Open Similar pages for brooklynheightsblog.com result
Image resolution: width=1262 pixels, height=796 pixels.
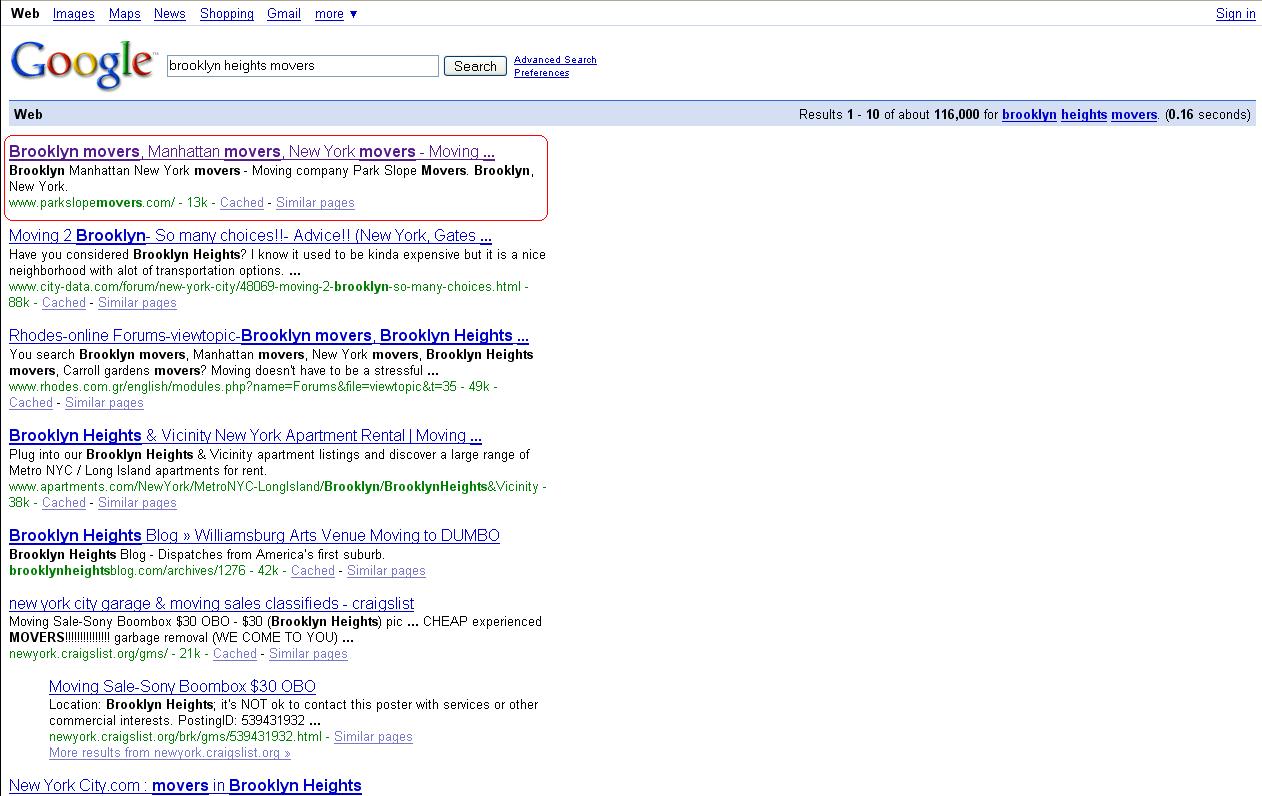pyautogui.click(x=386, y=571)
